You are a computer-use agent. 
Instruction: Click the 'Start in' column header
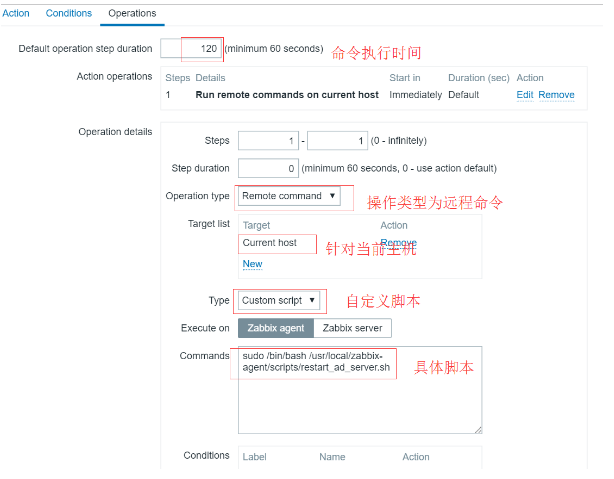click(x=405, y=78)
